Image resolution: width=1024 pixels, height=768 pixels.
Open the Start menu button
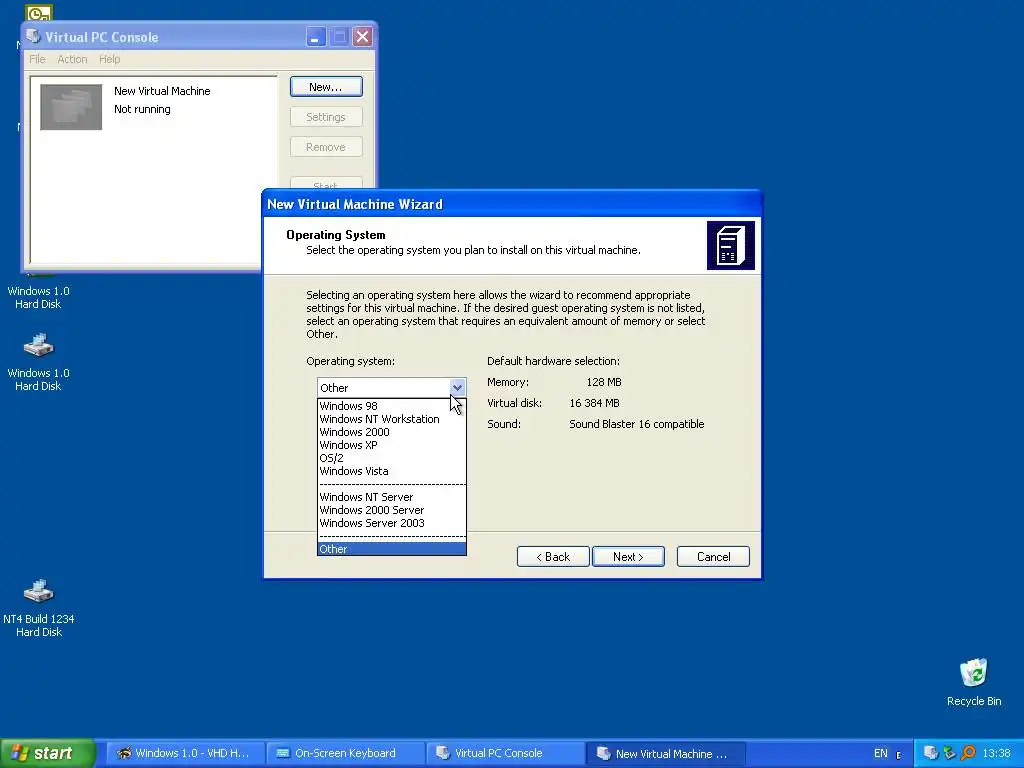[x=47, y=753]
